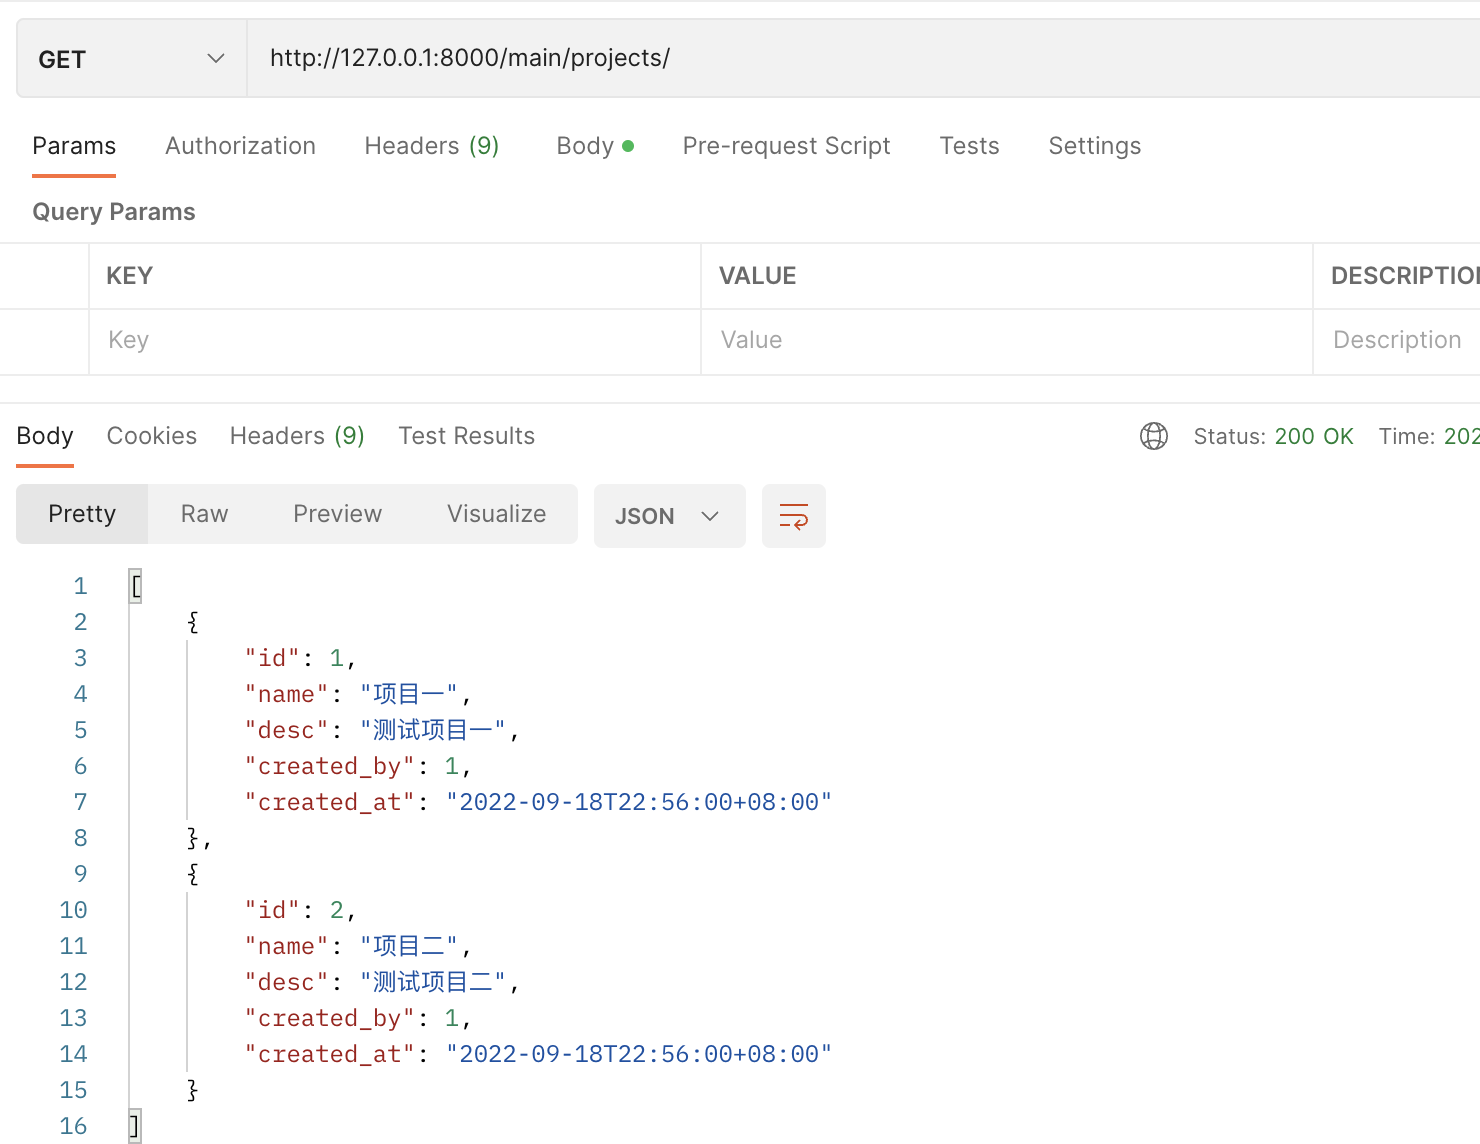1480x1144 pixels.
Task: Open the JSON format dropdown
Action: point(669,516)
